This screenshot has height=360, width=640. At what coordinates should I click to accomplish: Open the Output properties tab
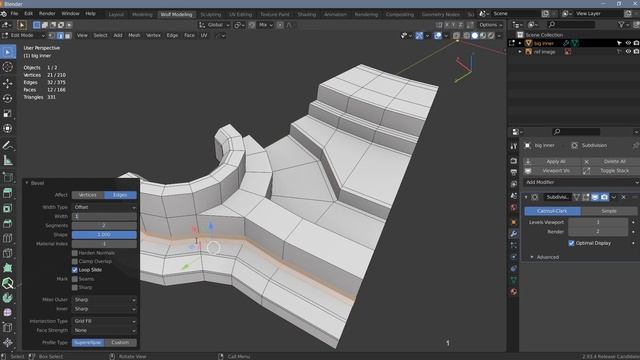pyautogui.click(x=513, y=173)
